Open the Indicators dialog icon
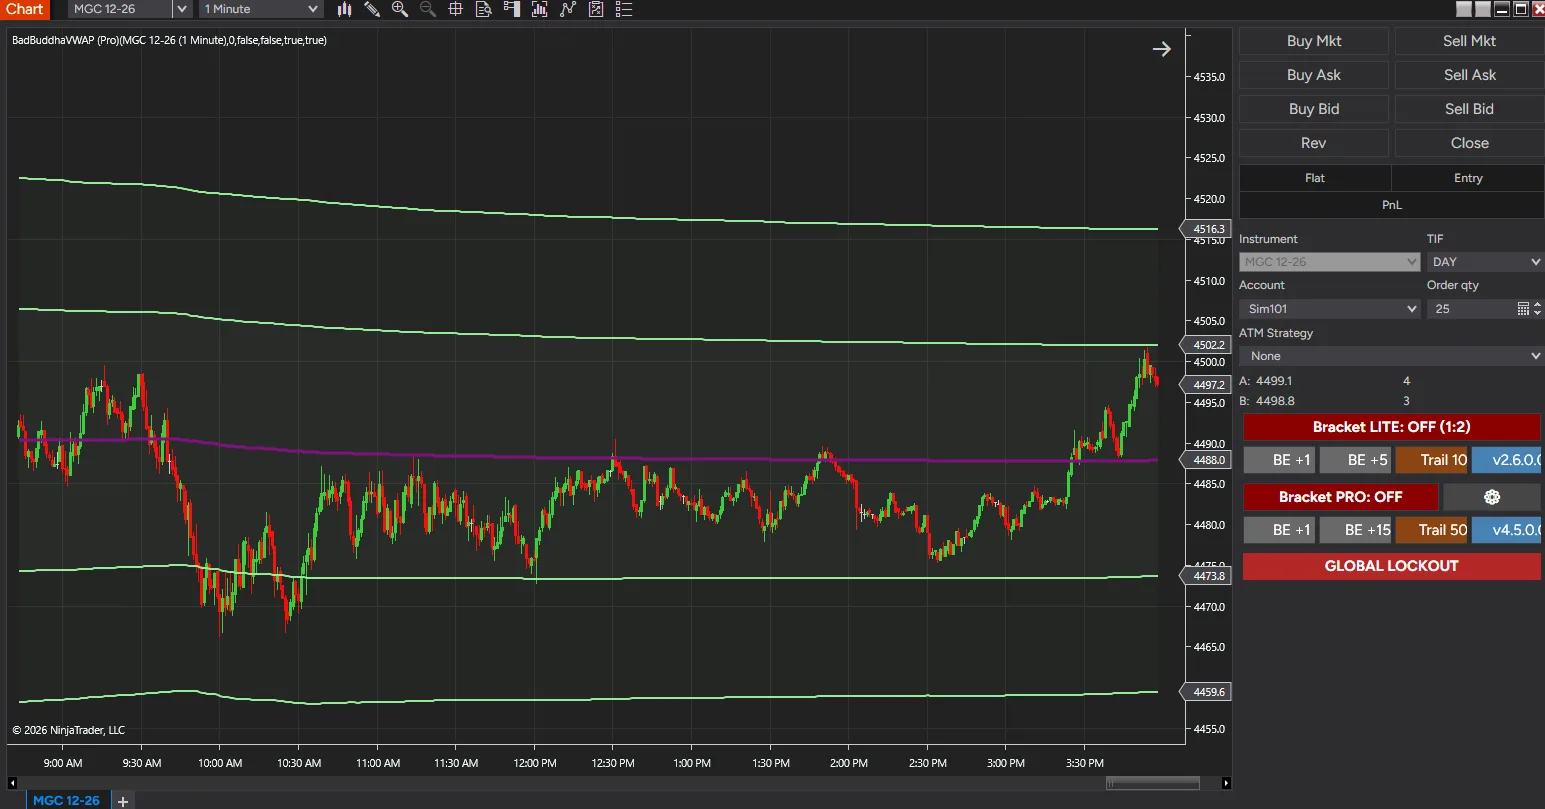The width and height of the screenshot is (1545, 809). [x=568, y=9]
